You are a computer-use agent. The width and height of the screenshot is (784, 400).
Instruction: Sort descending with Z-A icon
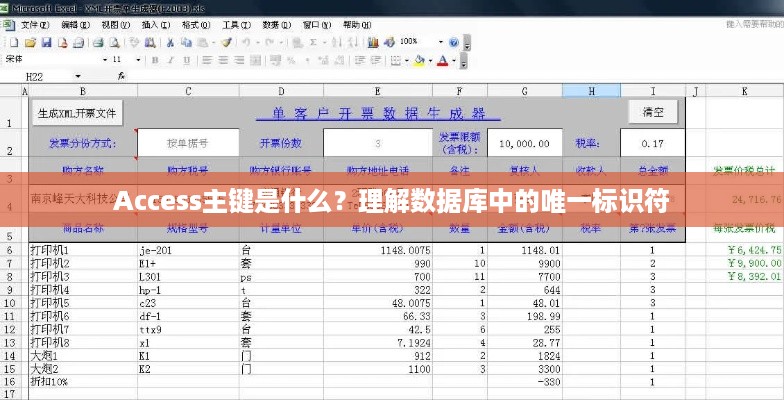click(x=353, y=43)
